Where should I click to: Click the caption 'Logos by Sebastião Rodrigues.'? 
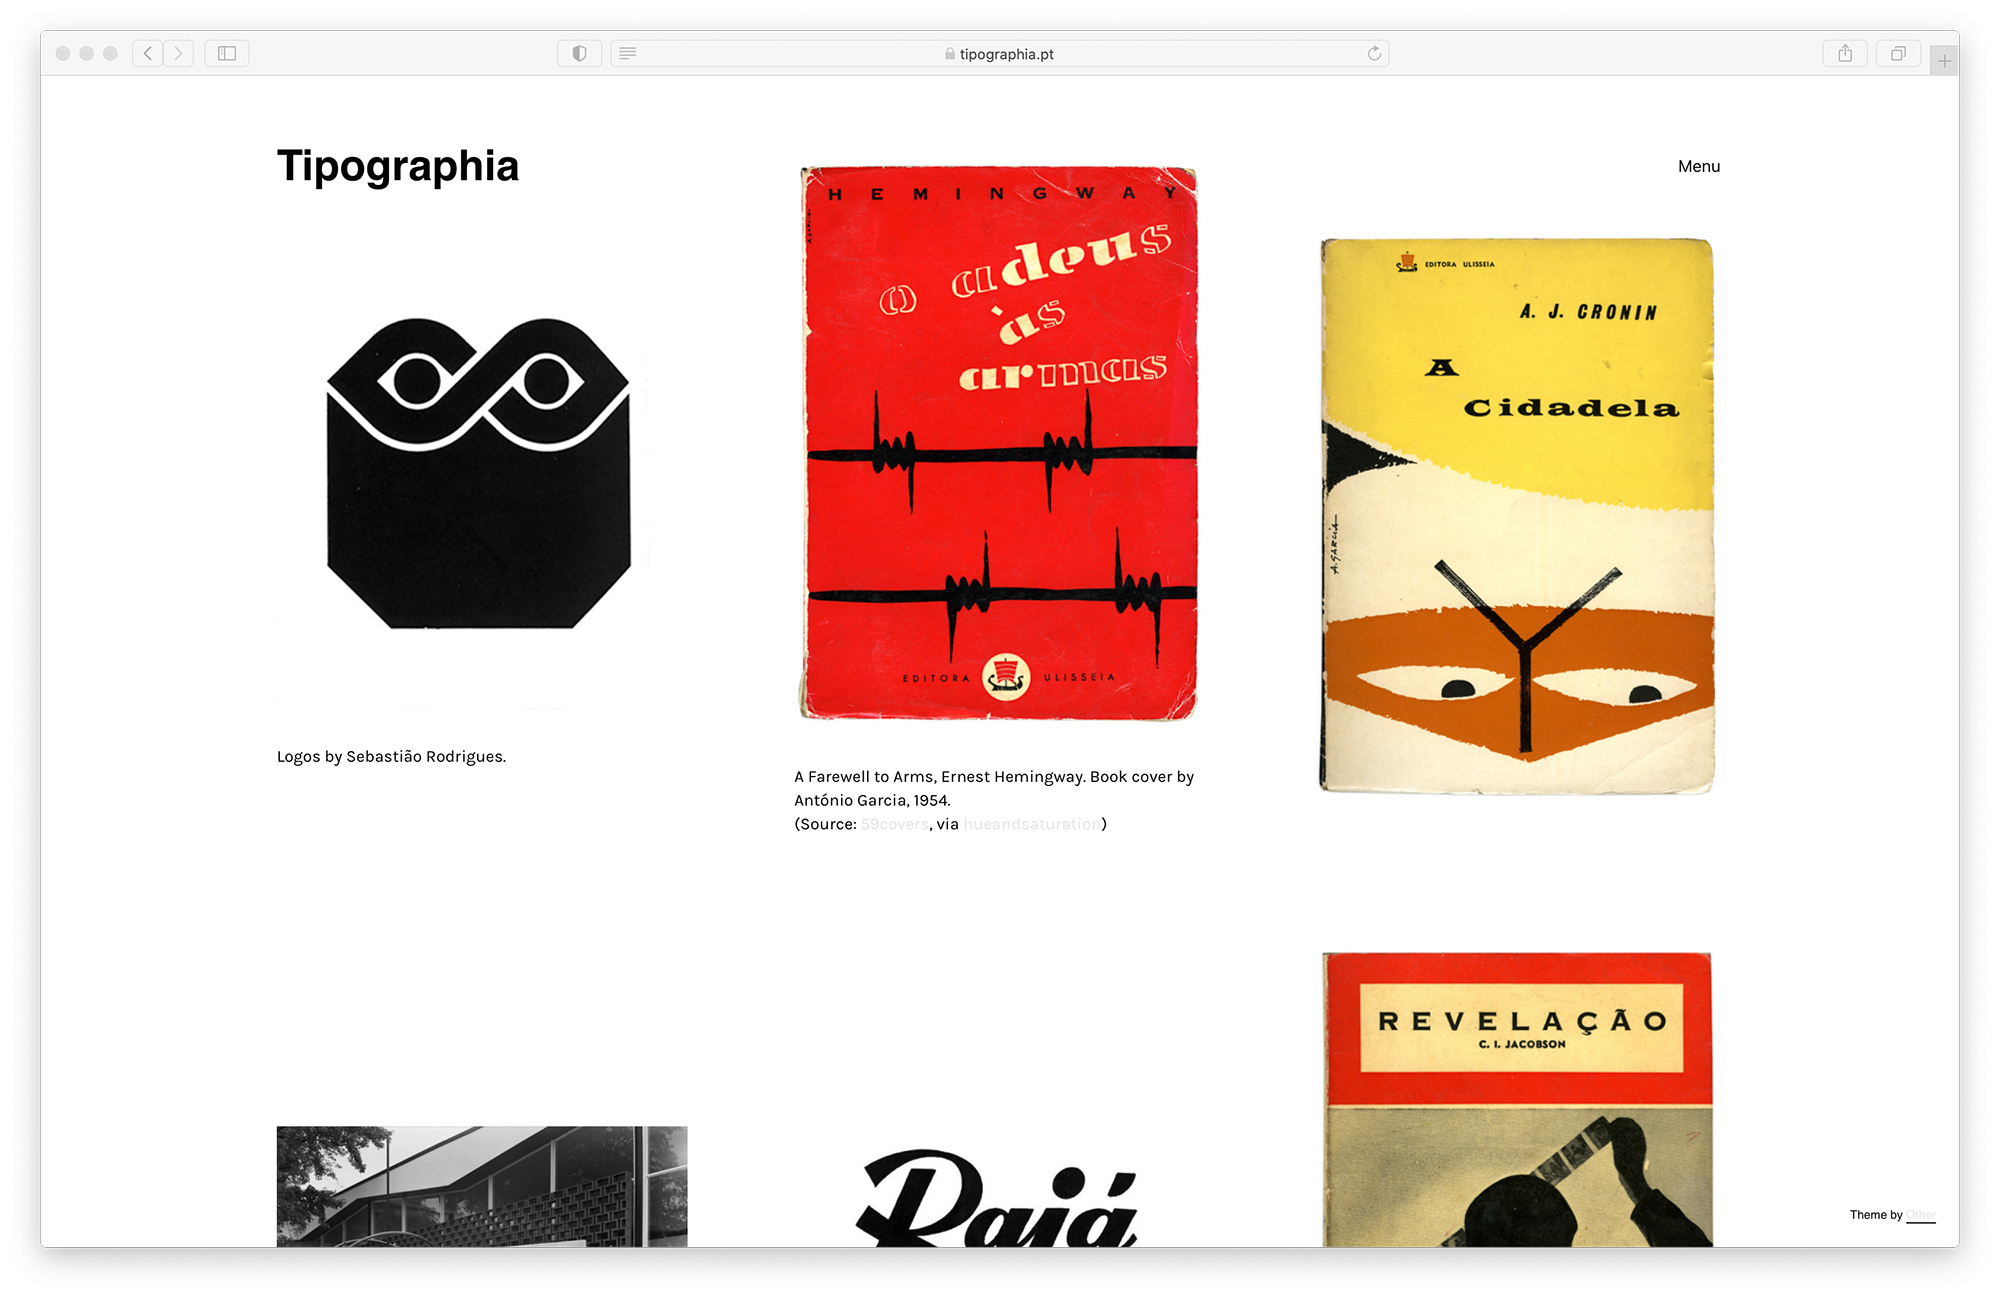[x=391, y=757]
